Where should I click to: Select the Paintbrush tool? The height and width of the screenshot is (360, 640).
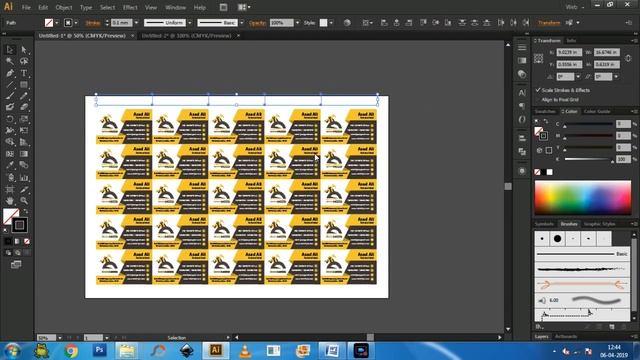[10, 96]
